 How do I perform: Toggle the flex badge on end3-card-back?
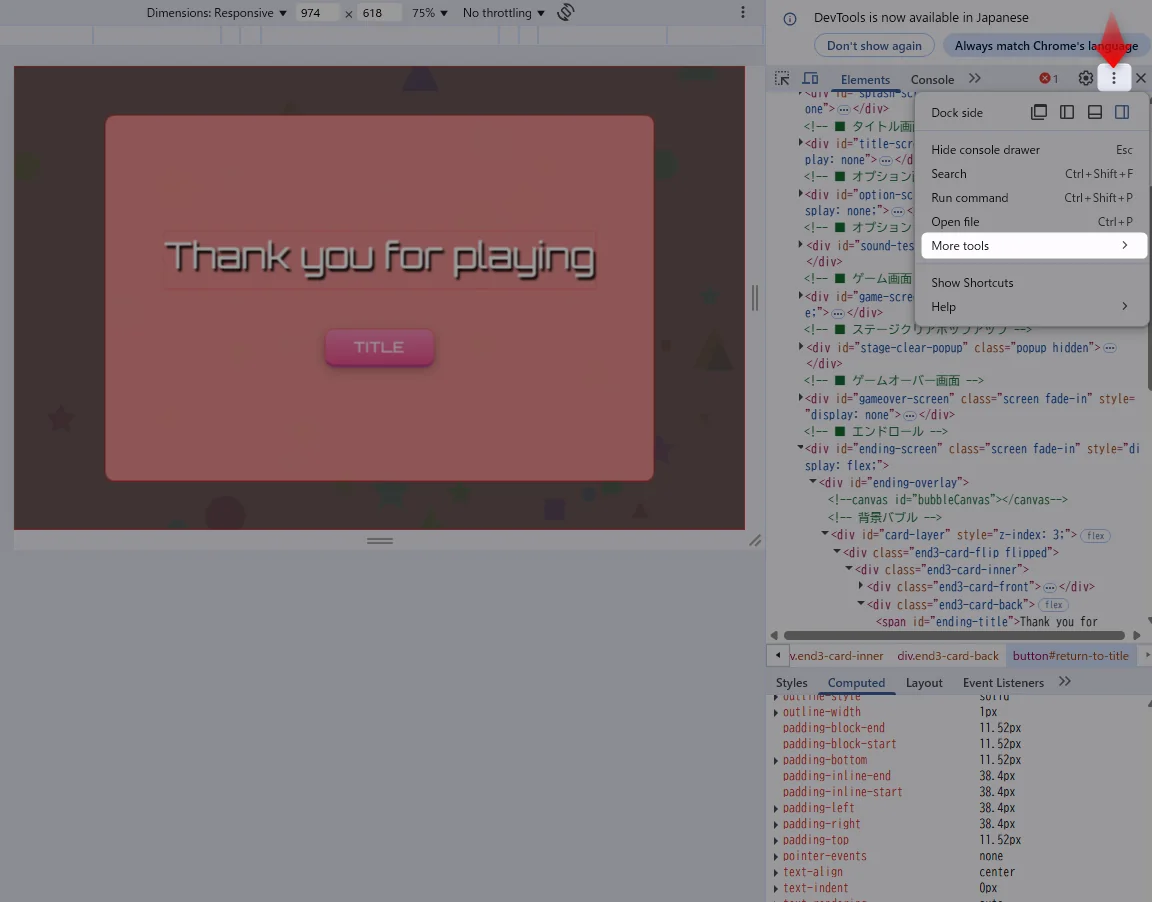(x=1053, y=605)
